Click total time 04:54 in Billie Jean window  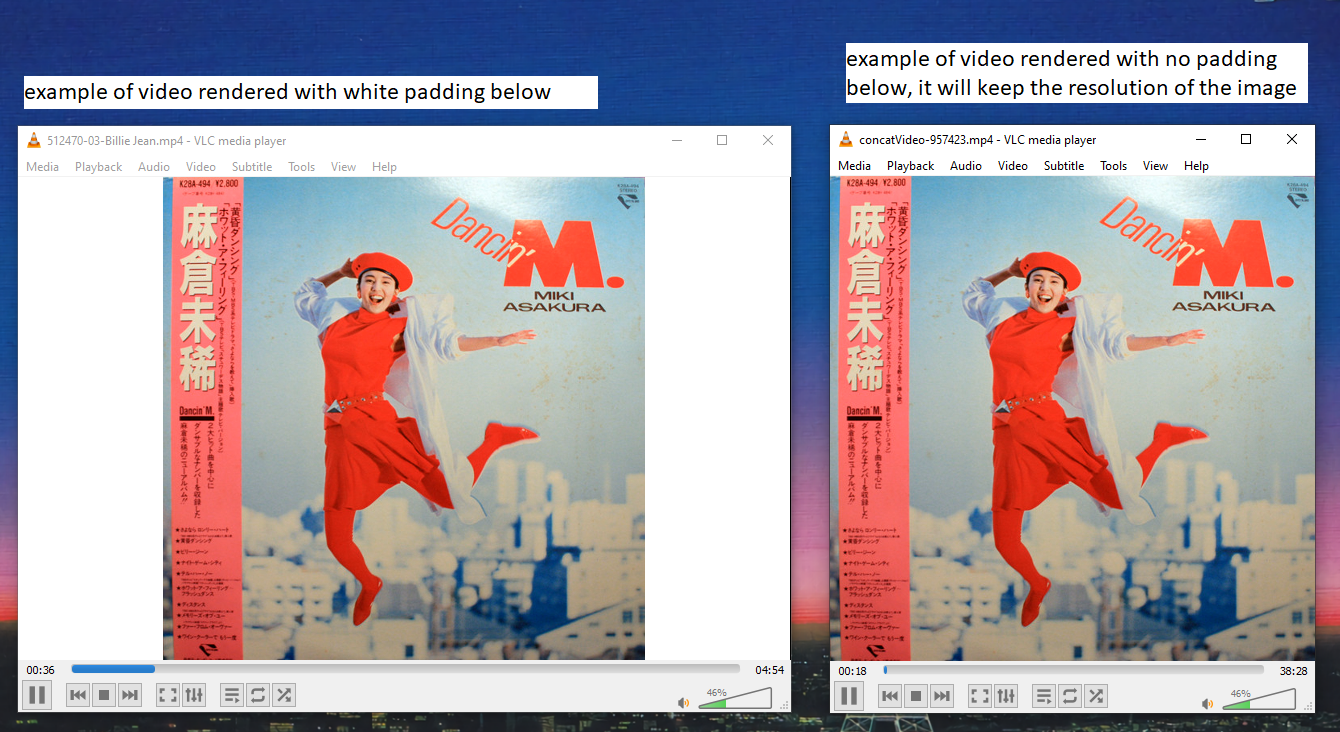point(769,669)
